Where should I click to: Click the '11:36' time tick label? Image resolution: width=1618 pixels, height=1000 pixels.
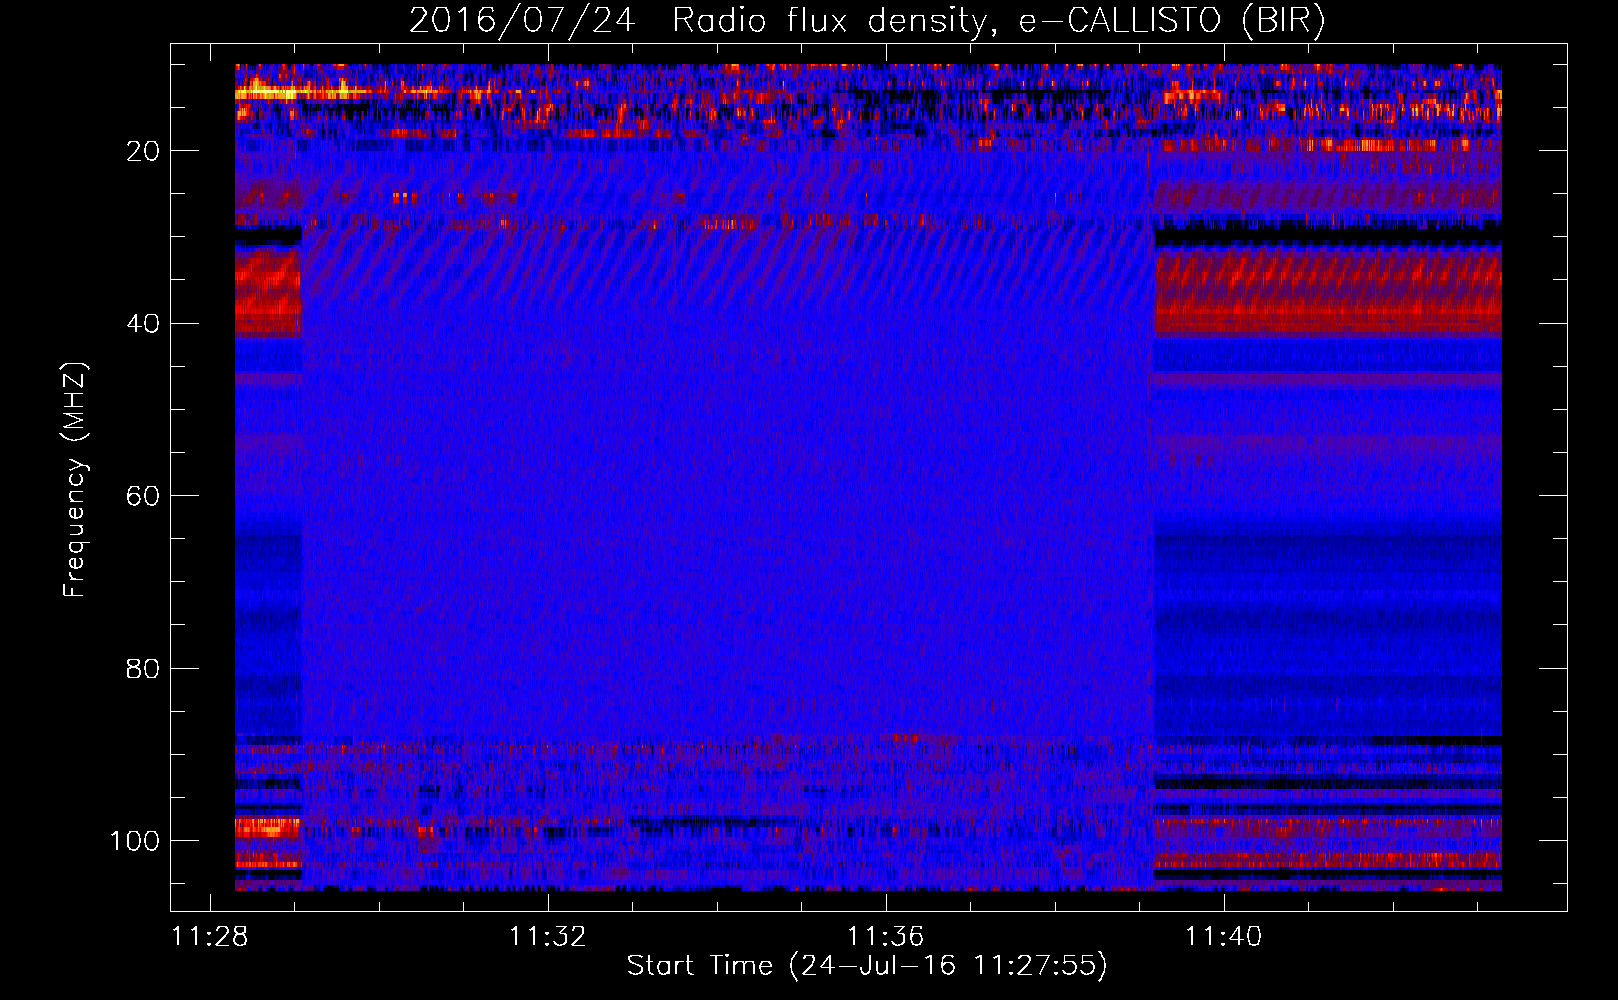[x=885, y=937]
